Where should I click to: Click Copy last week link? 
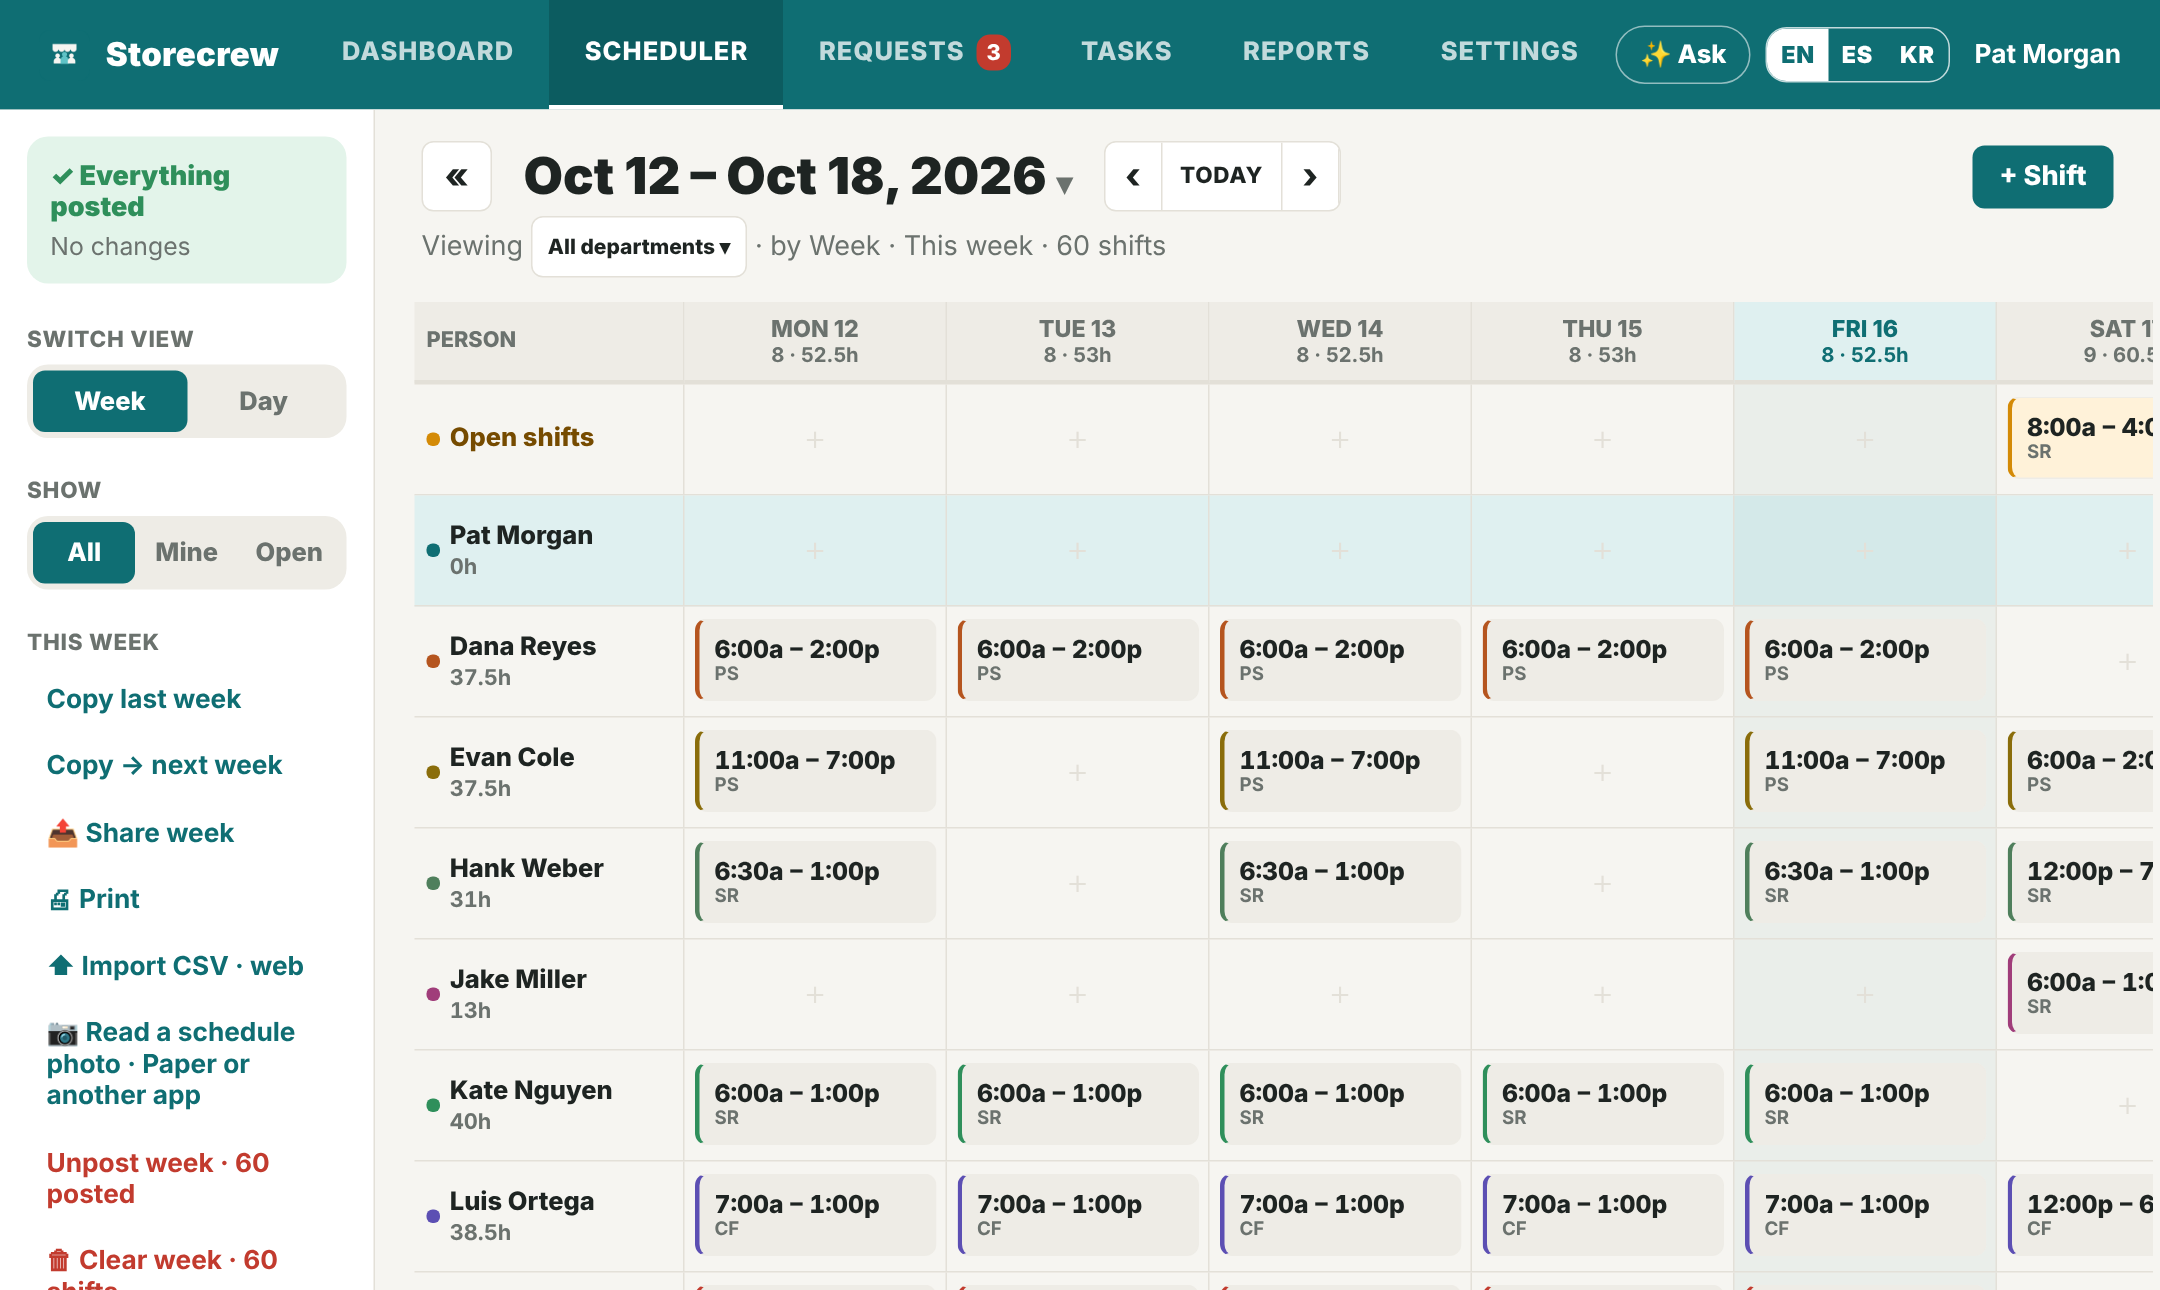144,699
